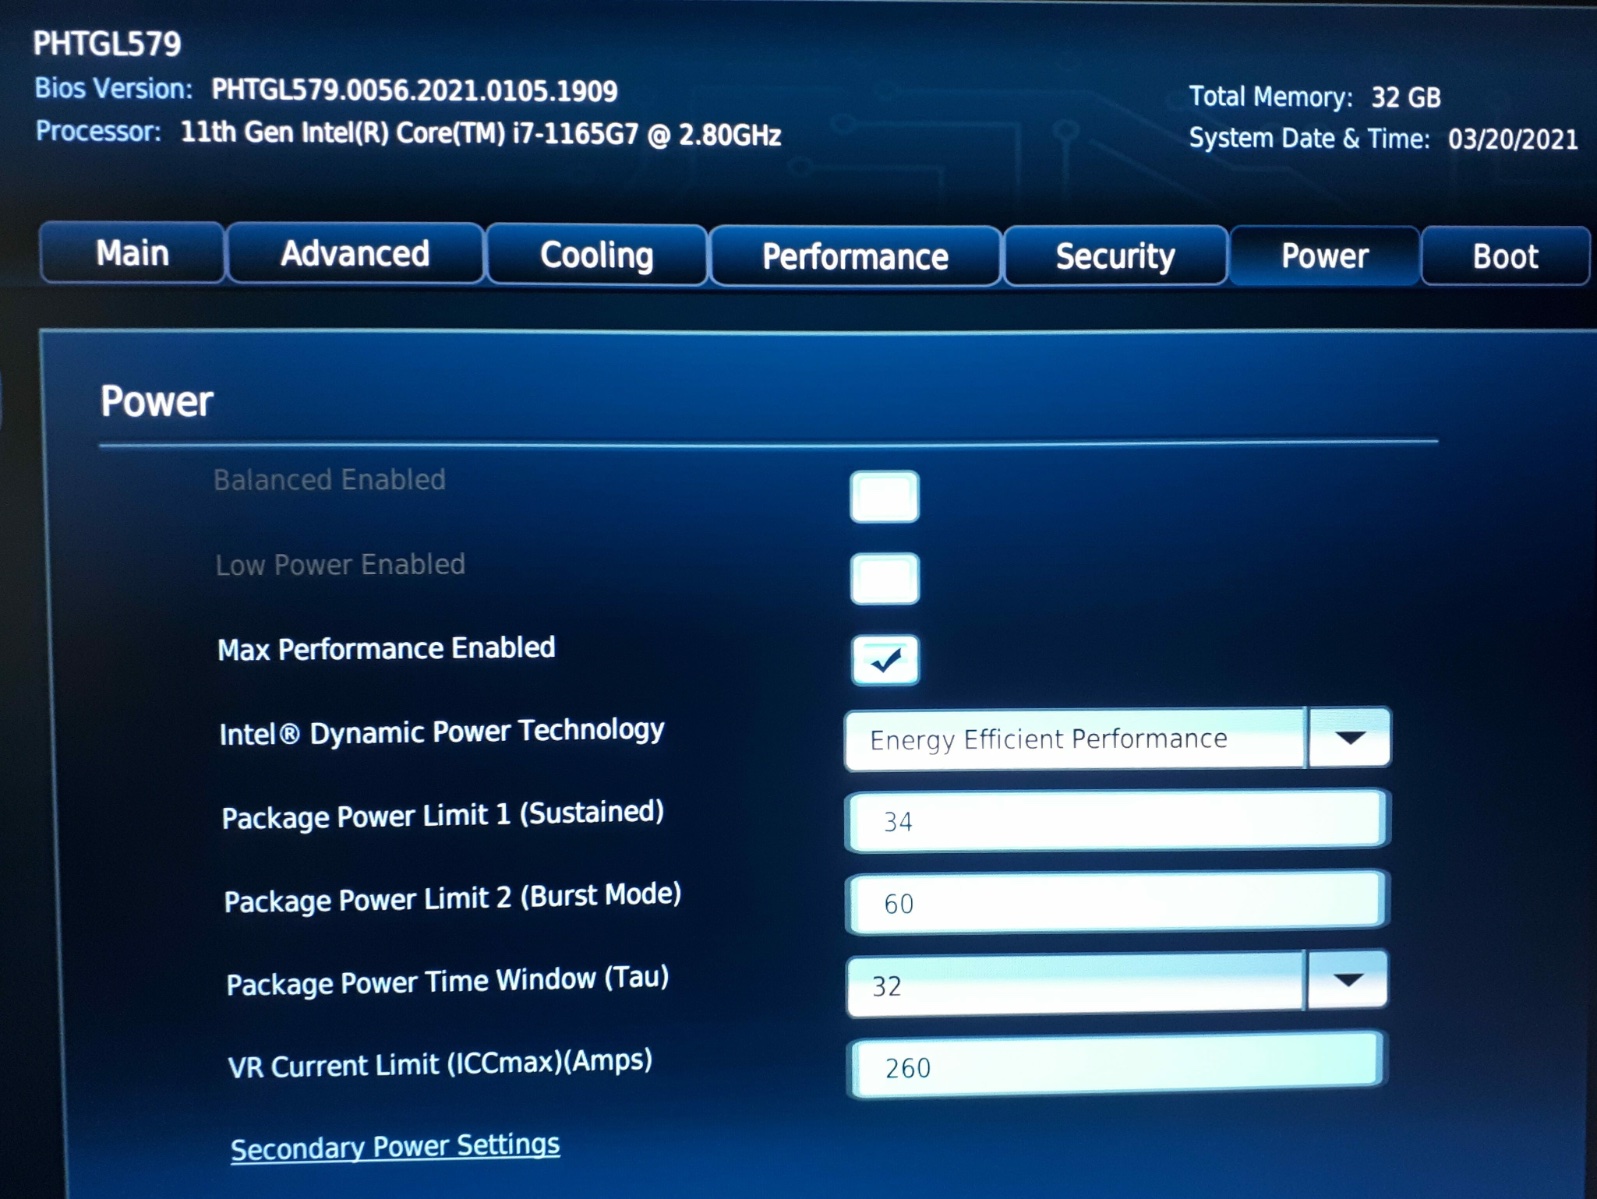Viewport: 1597px width, 1199px height.
Task: Click VR Current Limit (ICCmax)(Amps) label
Action: (440, 1064)
